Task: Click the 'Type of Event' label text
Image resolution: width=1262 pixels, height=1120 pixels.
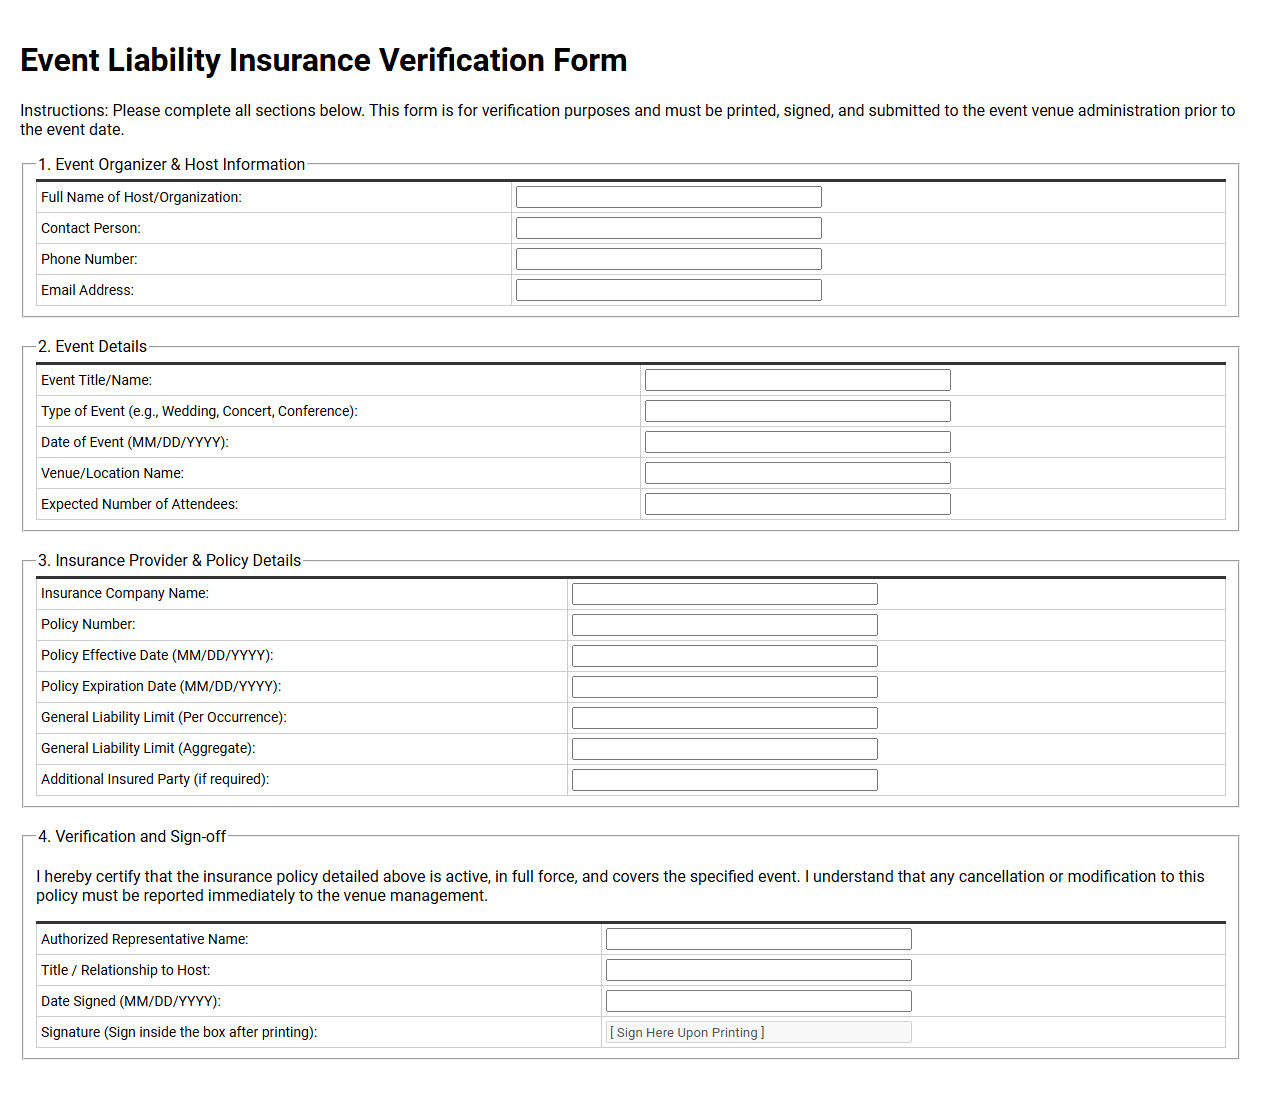Action: pyautogui.click(x=199, y=411)
